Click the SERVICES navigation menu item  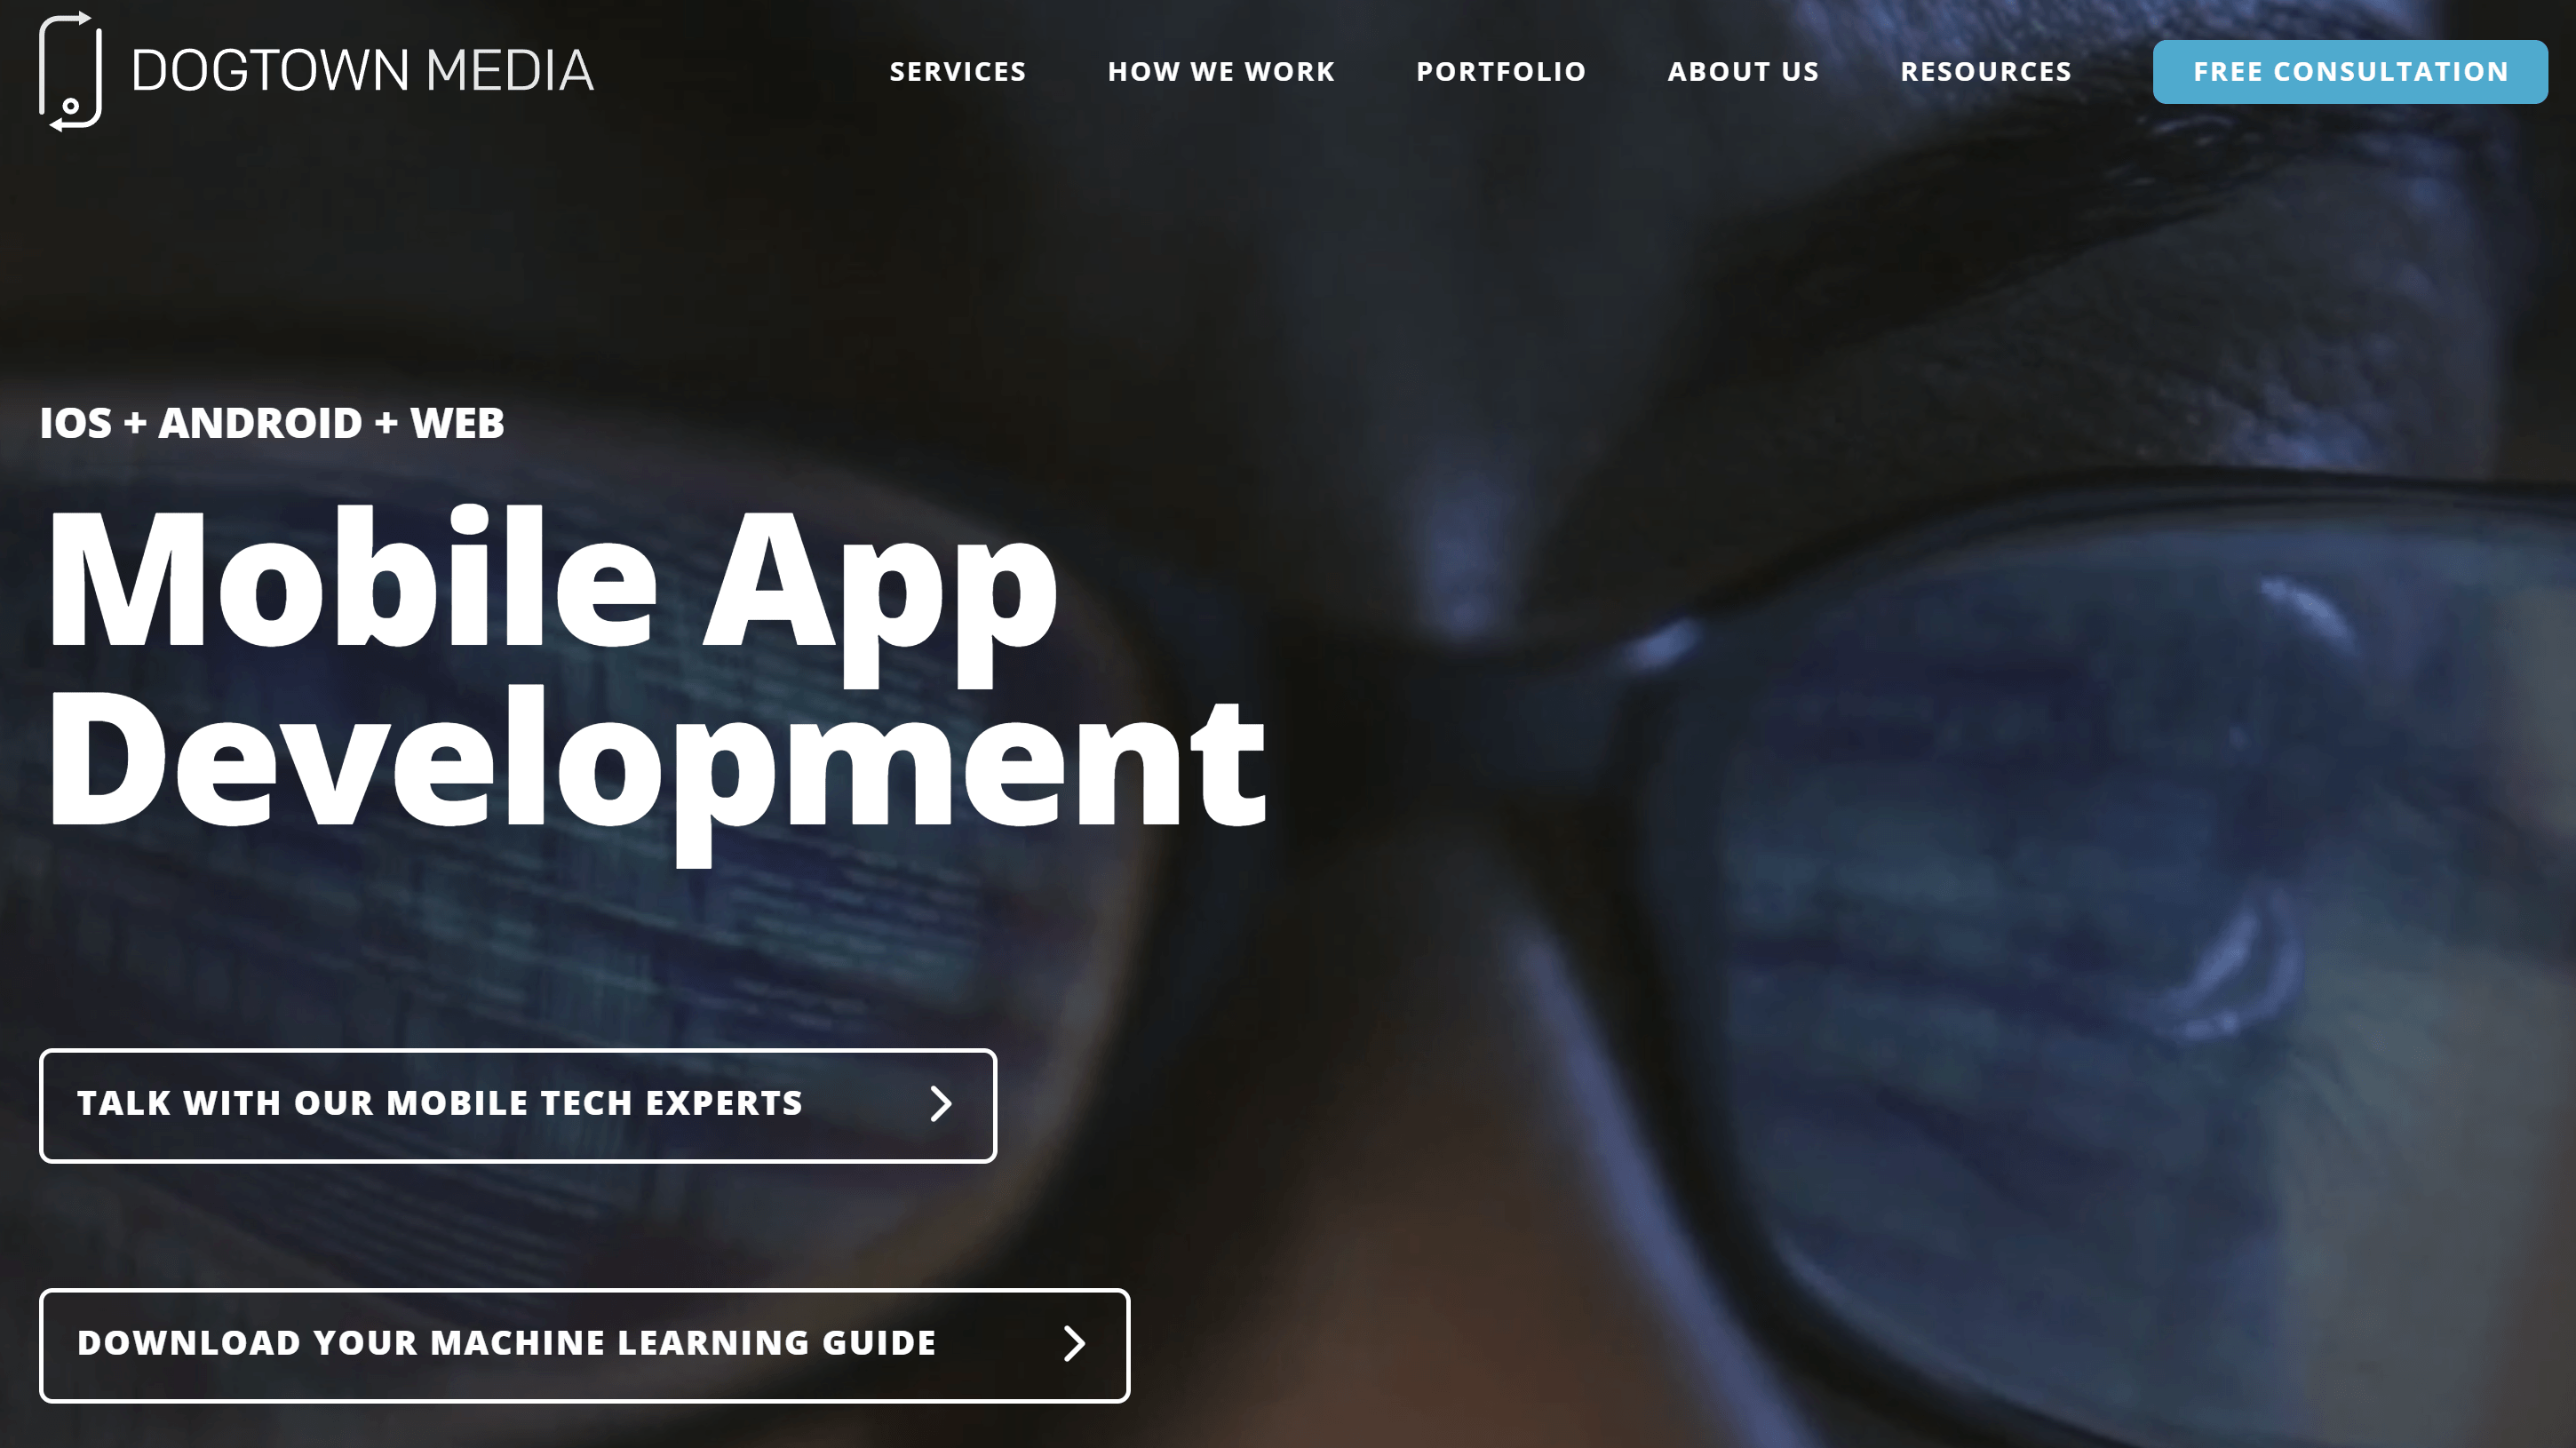coord(958,71)
